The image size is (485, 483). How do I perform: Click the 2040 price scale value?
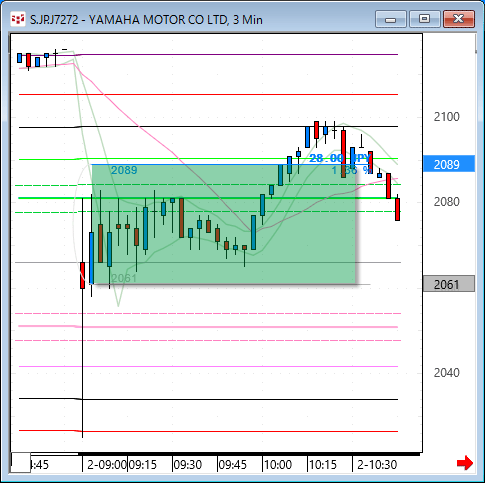446,372
